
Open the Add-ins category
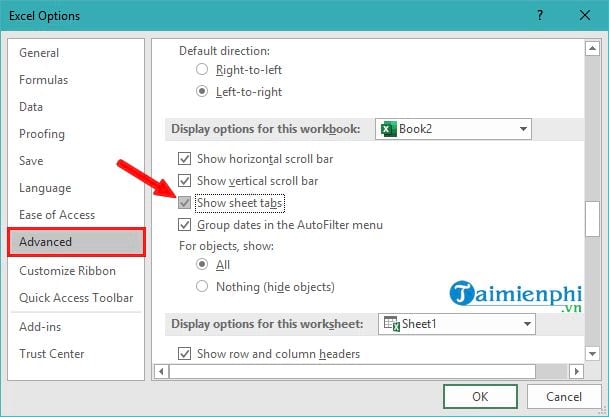(x=40, y=327)
